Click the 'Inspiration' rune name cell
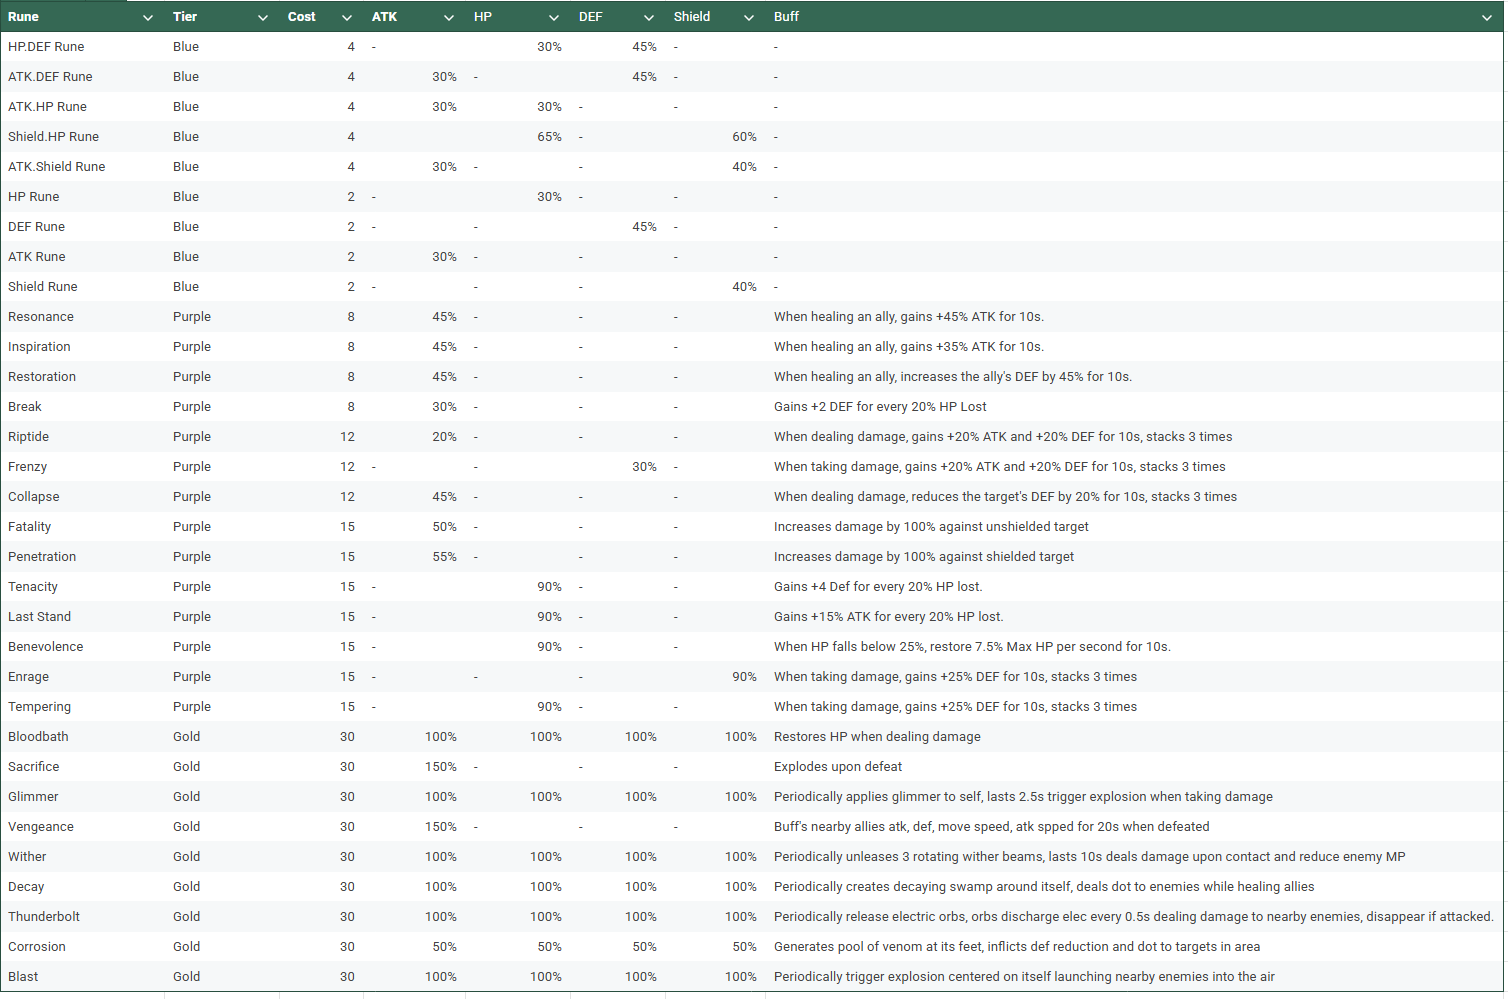The width and height of the screenshot is (1508, 999). [82, 347]
